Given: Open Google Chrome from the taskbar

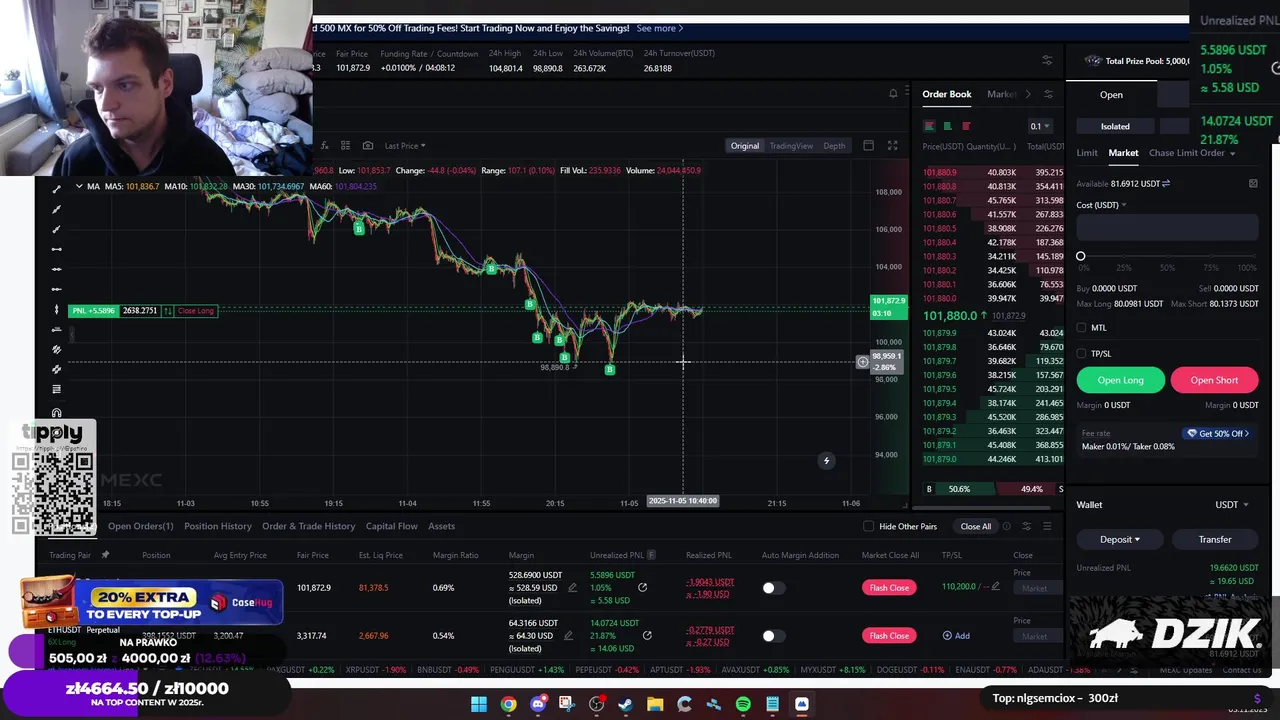Looking at the screenshot, I should pyautogui.click(x=508, y=705).
